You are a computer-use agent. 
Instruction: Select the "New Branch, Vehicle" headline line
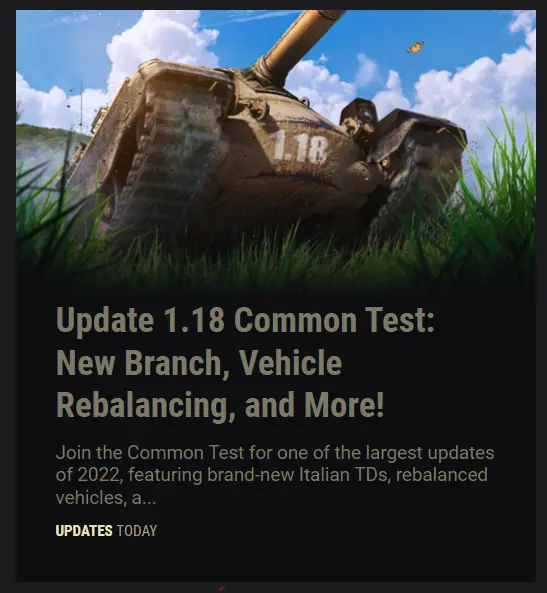[x=199, y=362]
